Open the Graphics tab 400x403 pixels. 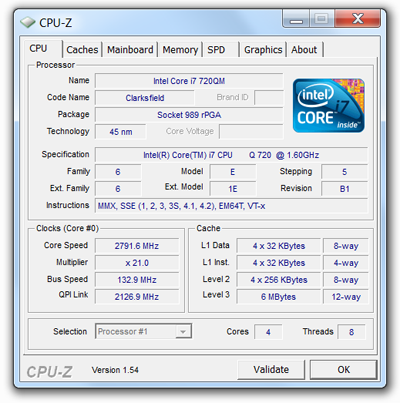(x=263, y=50)
